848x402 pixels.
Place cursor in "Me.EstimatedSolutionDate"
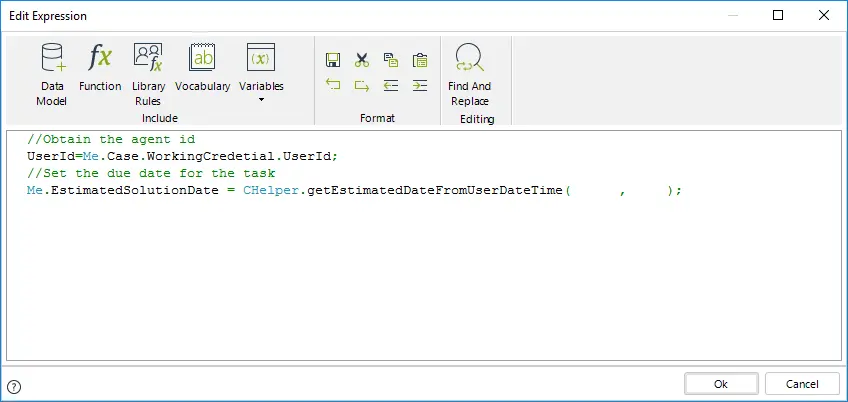pyautogui.click(x=123, y=190)
